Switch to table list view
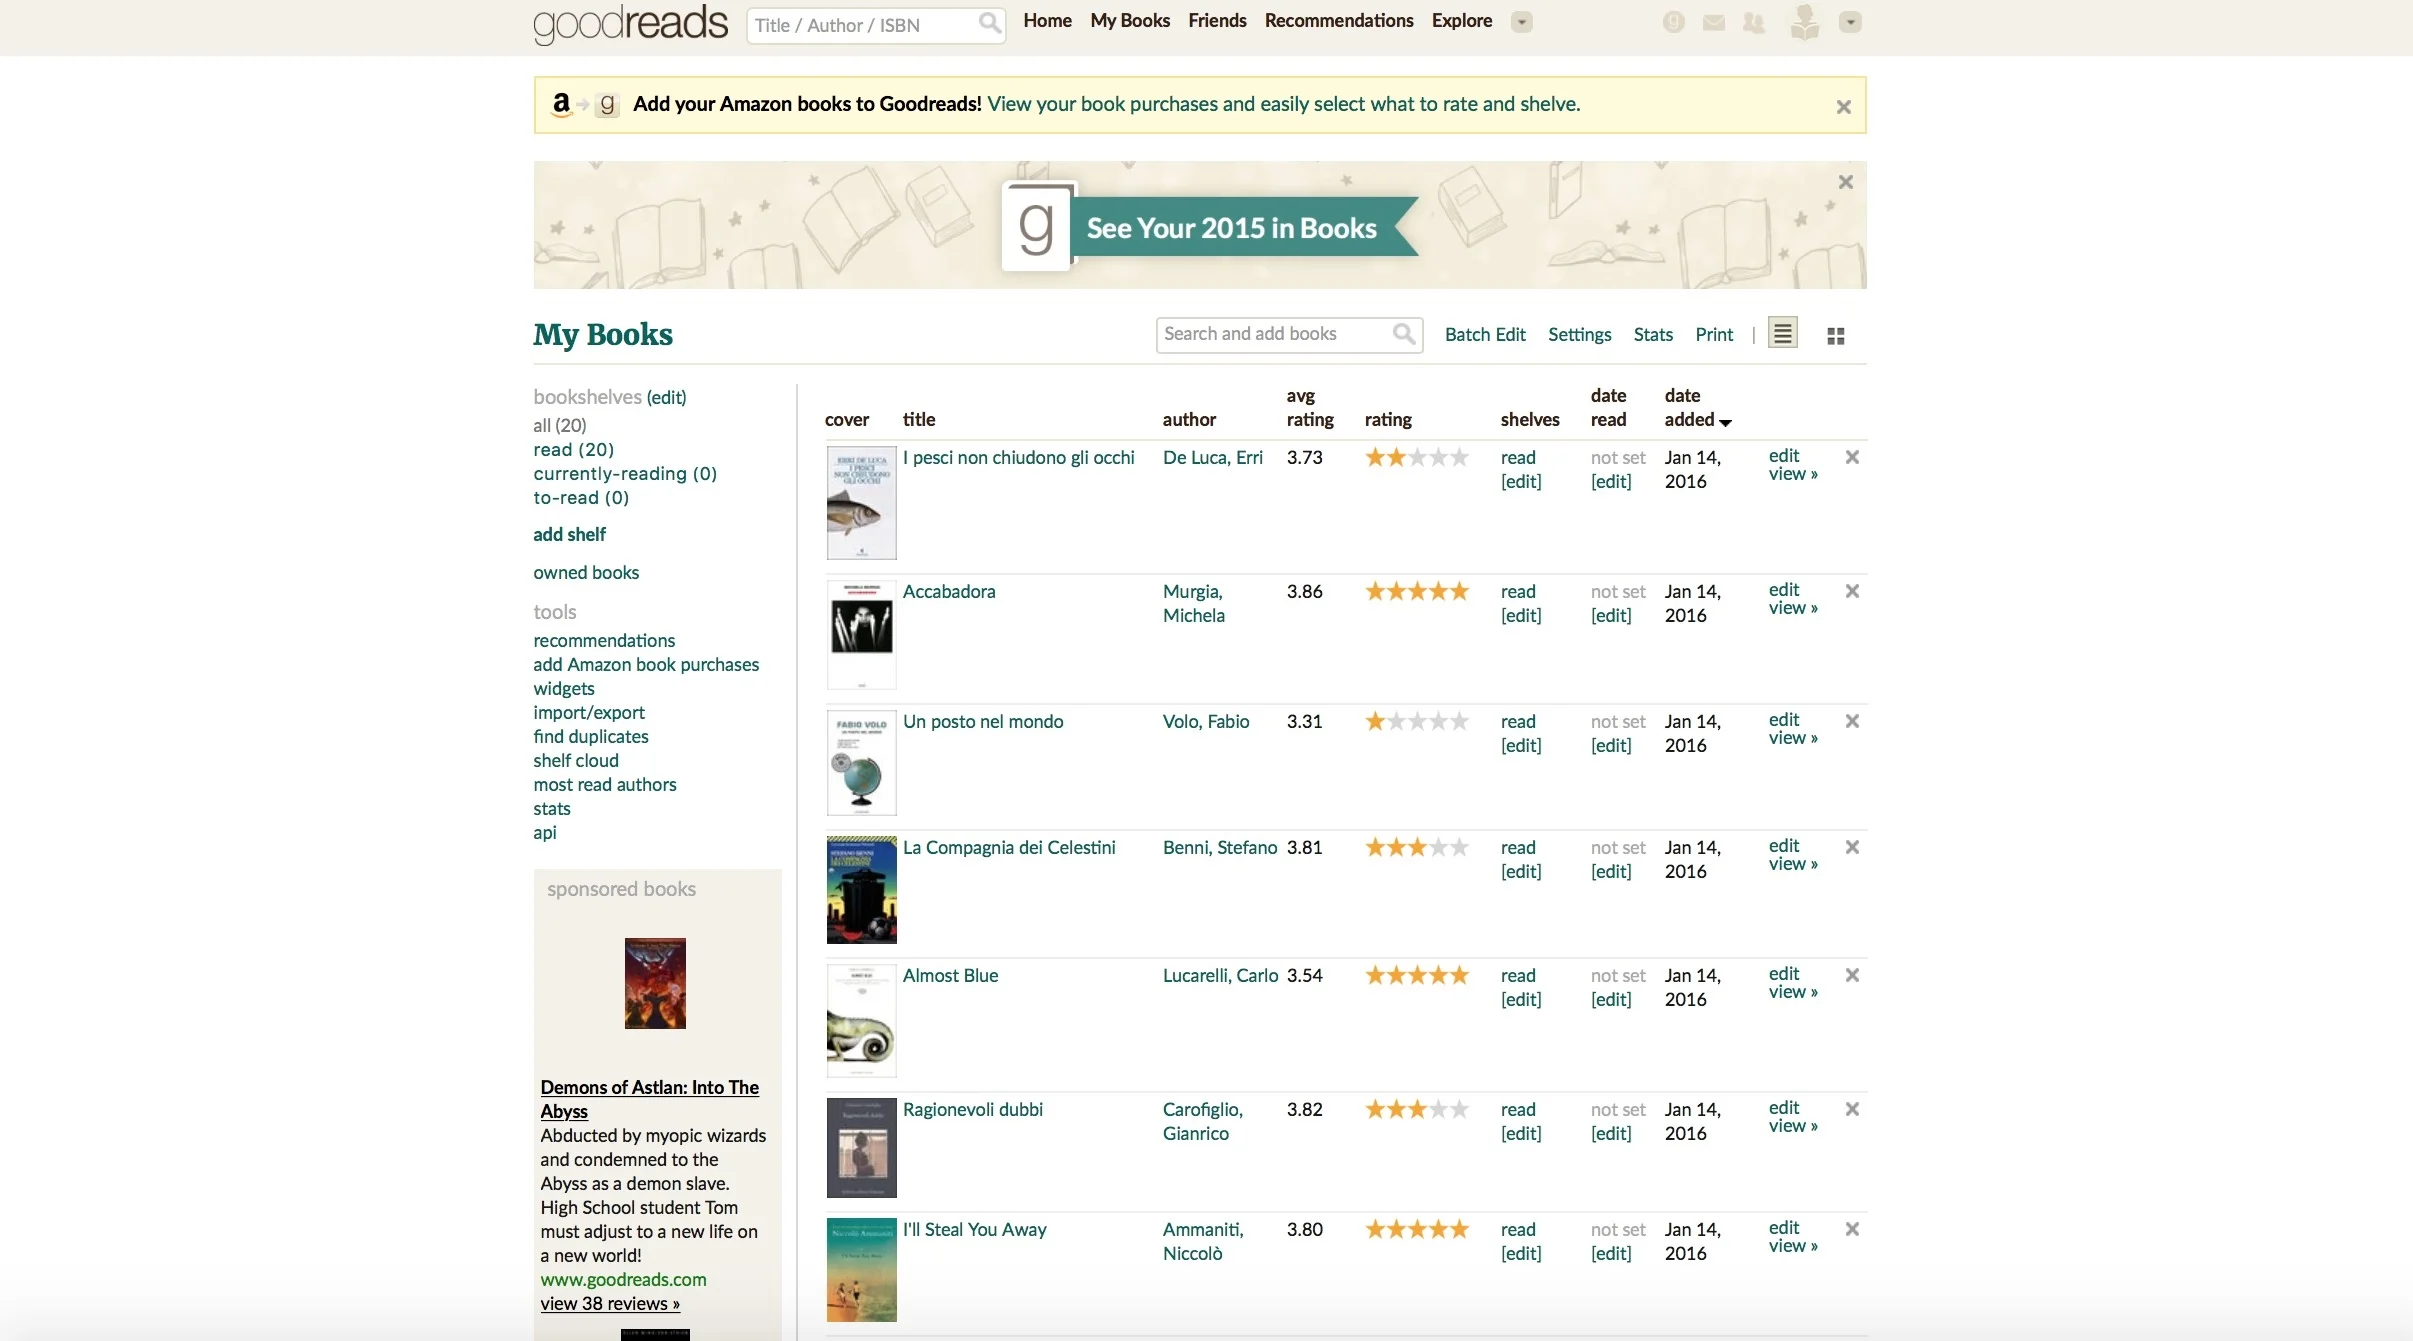The image size is (2413, 1341). (1783, 333)
